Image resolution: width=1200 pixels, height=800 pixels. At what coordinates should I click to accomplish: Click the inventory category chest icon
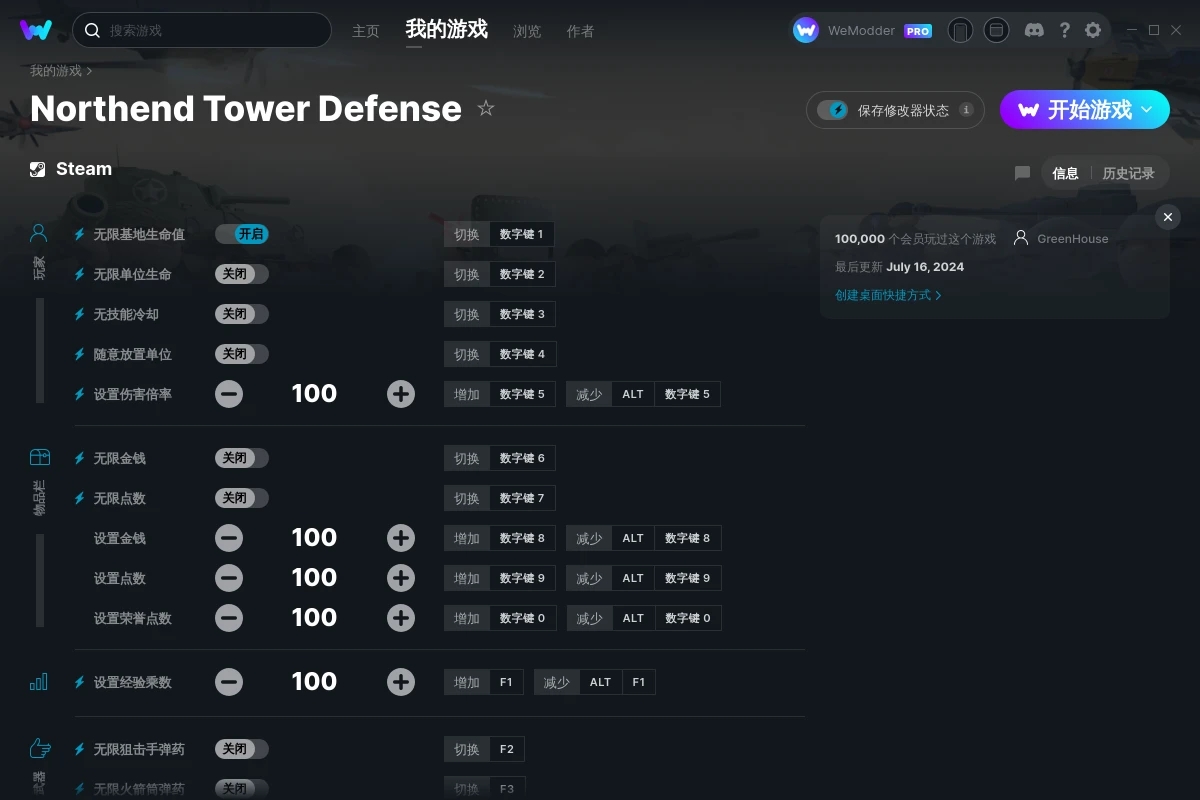(x=39, y=457)
